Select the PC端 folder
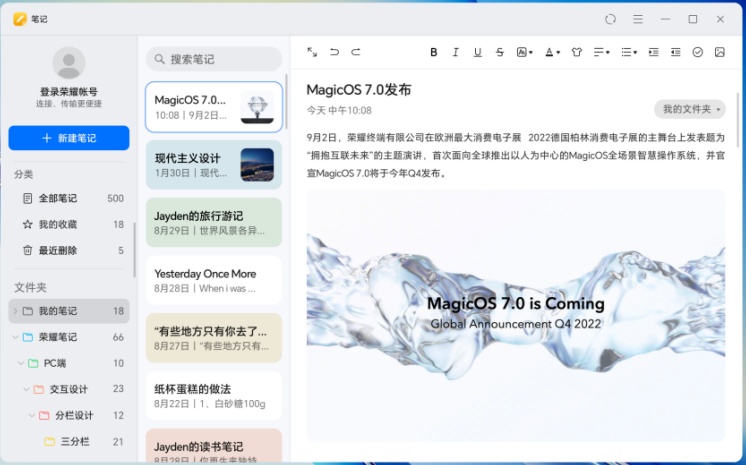 coord(69,364)
